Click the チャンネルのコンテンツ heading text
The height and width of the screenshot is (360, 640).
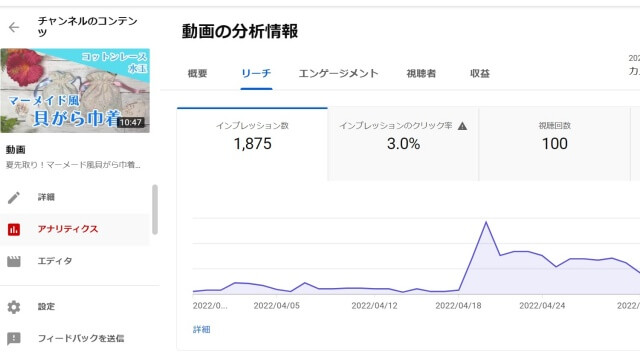point(88,27)
